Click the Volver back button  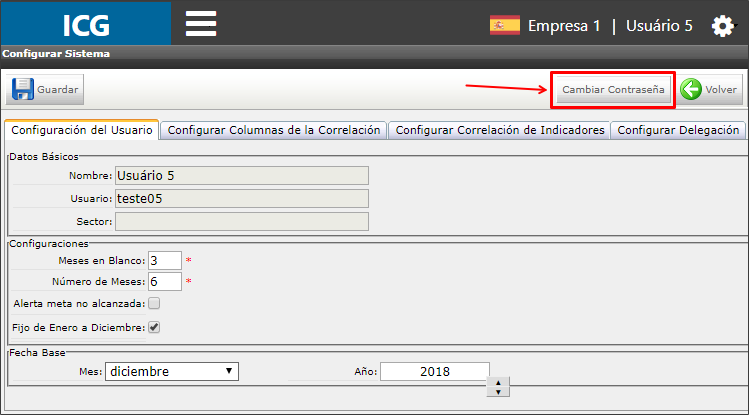[x=711, y=89]
